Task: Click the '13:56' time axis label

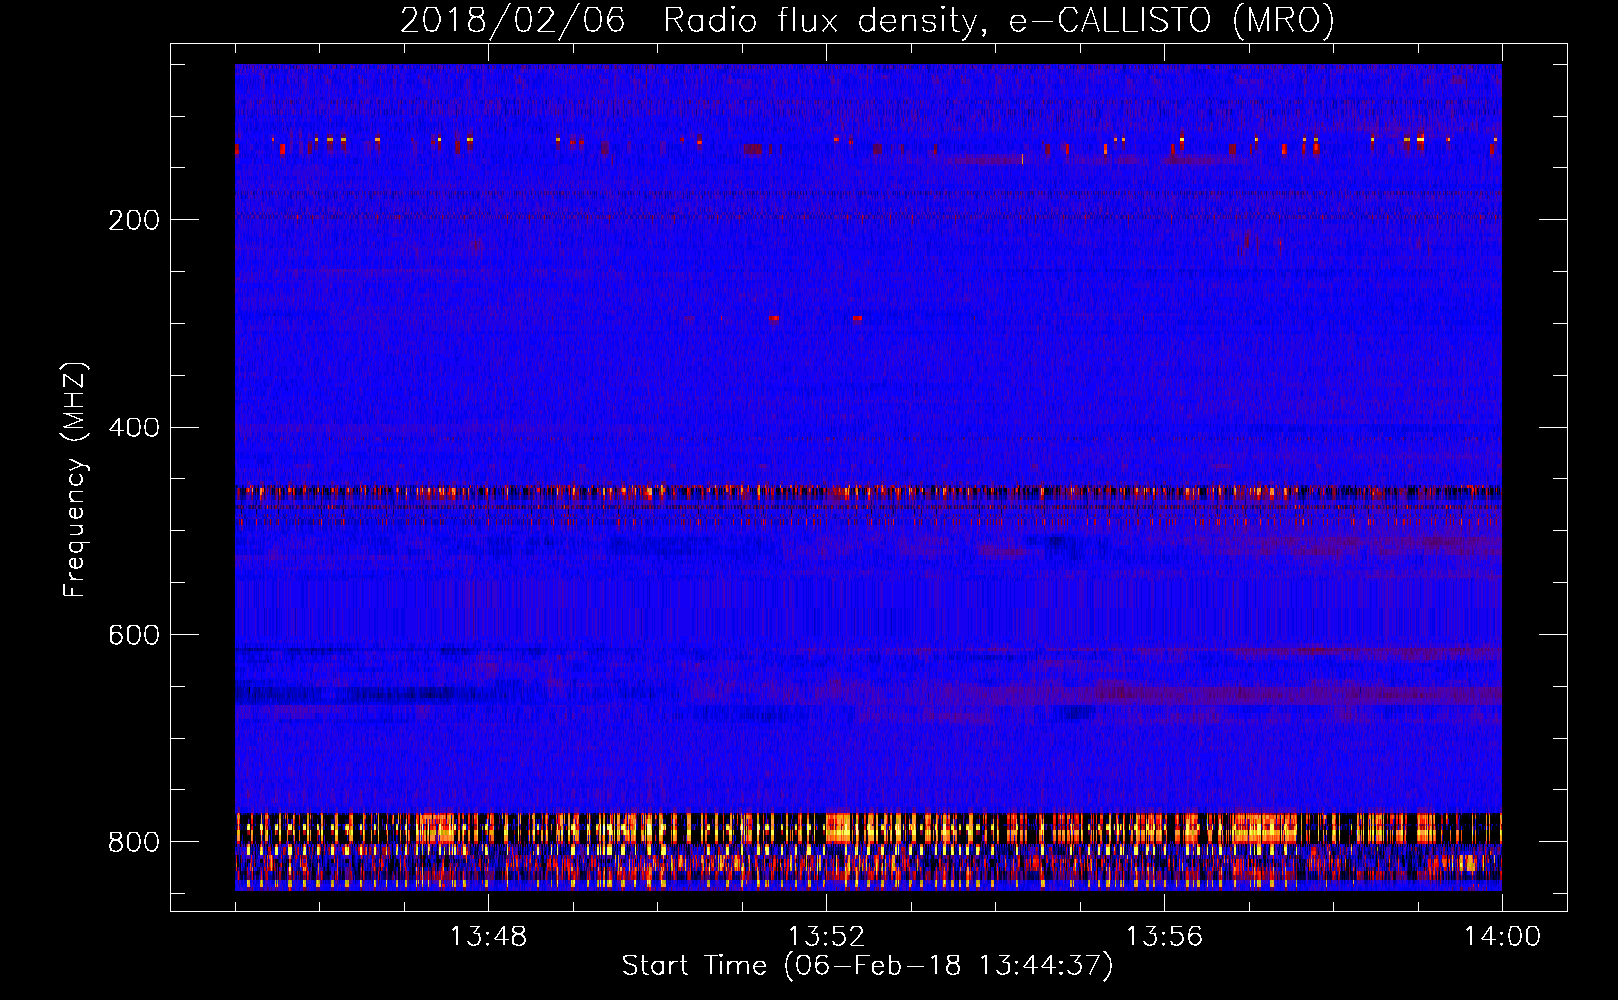Action: [x=1164, y=937]
